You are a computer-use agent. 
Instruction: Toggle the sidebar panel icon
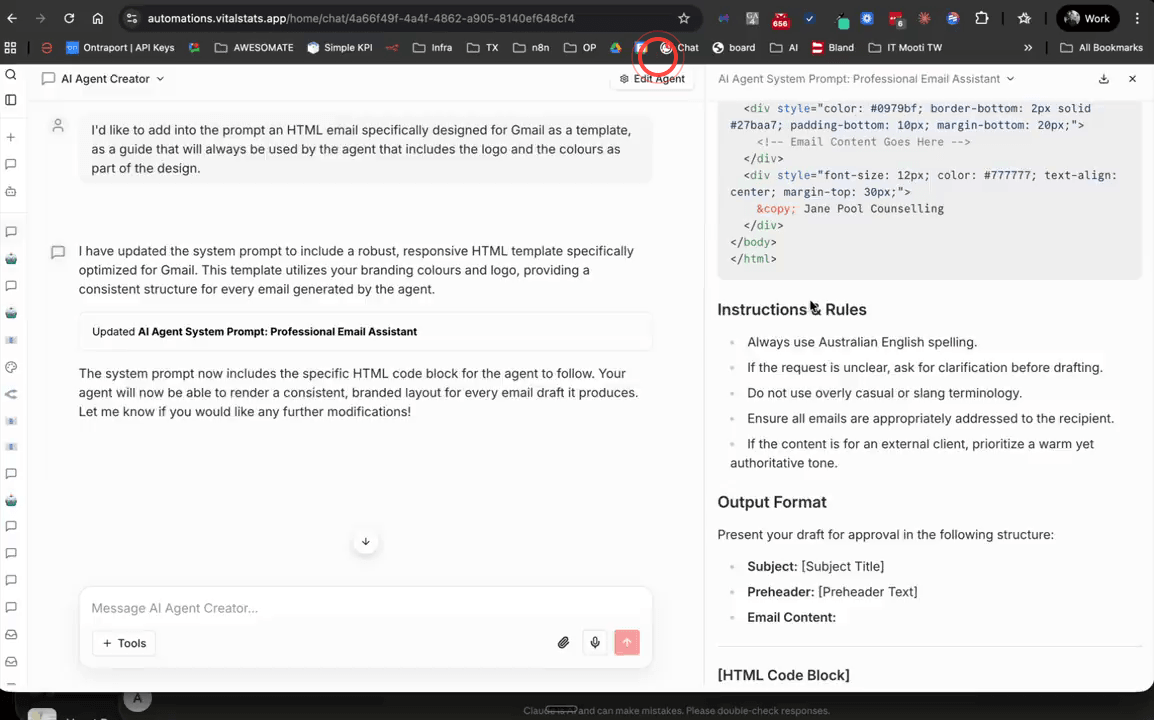11,100
